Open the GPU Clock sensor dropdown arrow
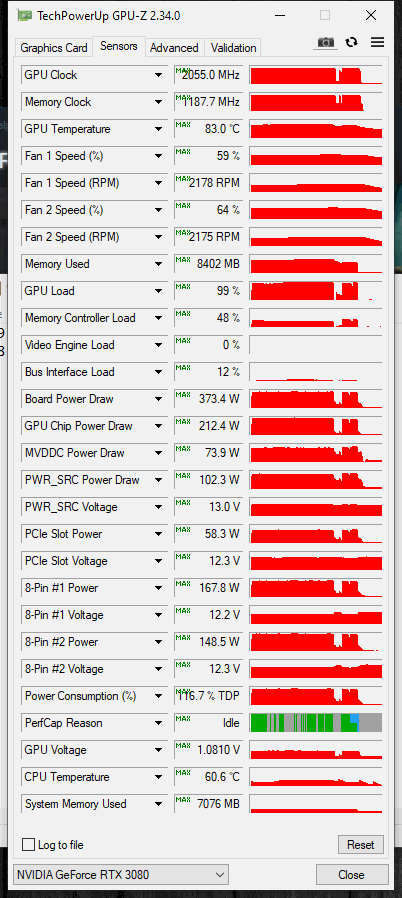Viewport: 402px width, 898px height. [x=159, y=75]
